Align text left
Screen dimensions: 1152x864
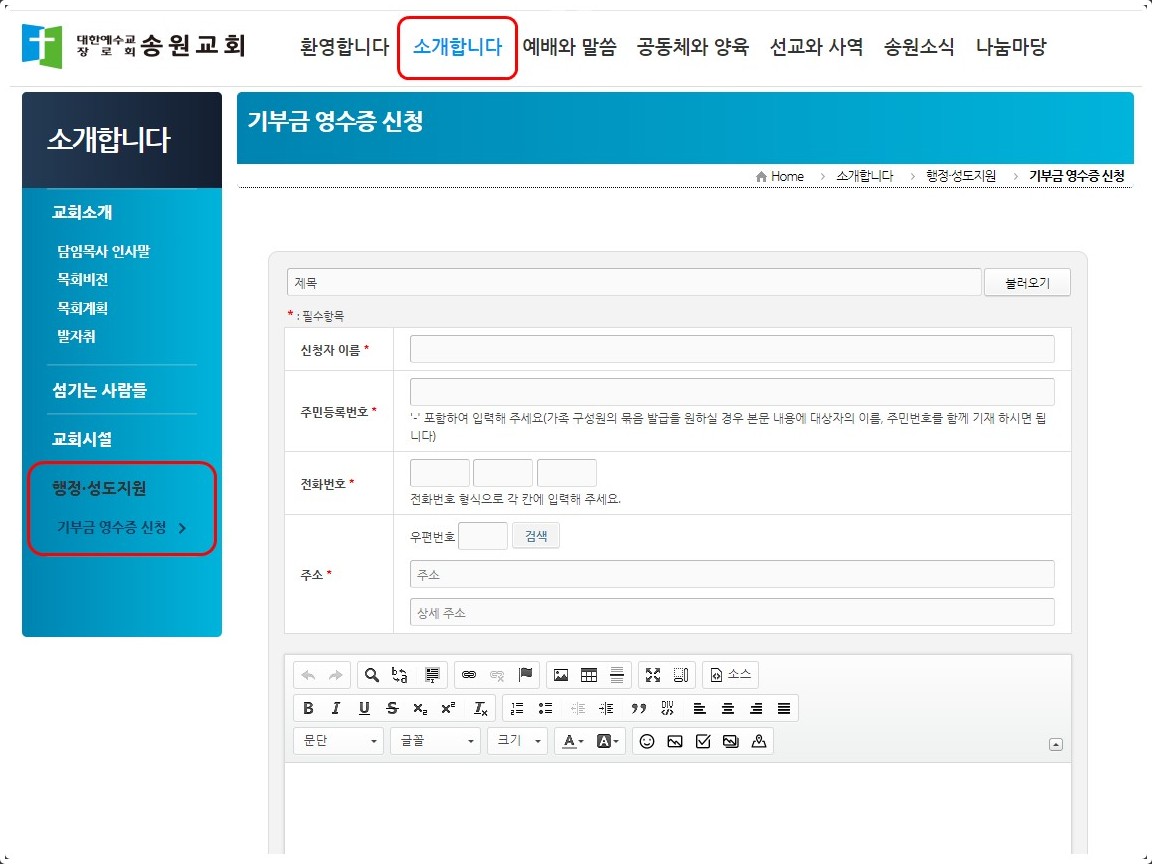click(x=699, y=708)
